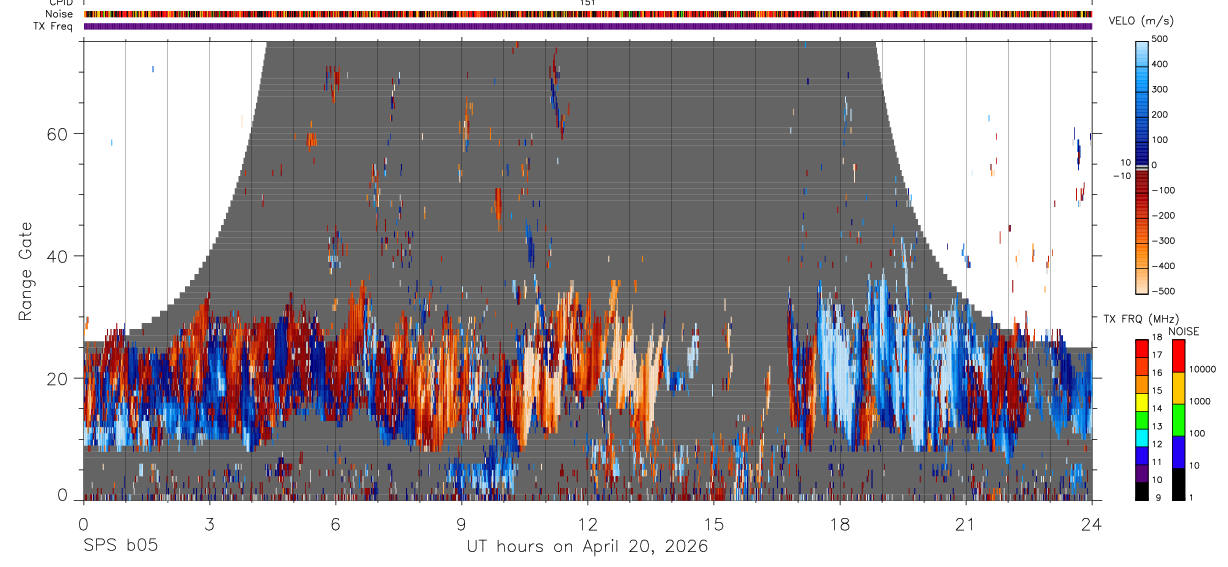1228x567 pixels.
Task: Click the '17' tick in TX FRQ legend
Action: tap(1157, 355)
